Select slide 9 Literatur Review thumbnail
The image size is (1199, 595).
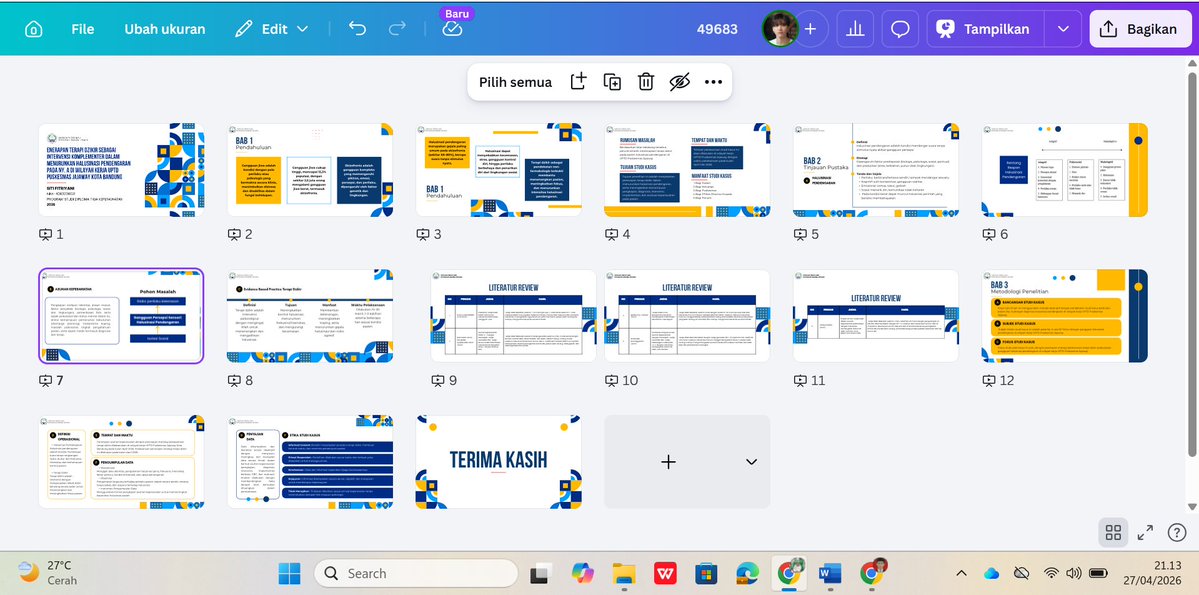(x=513, y=316)
